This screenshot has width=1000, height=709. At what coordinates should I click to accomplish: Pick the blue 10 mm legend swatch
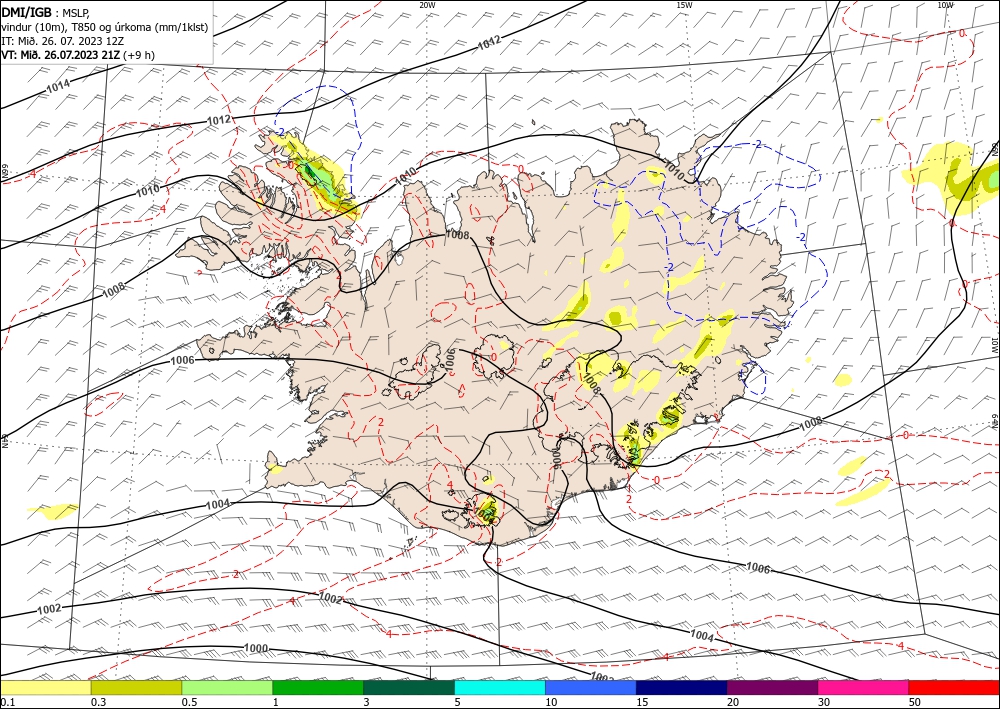591,687
